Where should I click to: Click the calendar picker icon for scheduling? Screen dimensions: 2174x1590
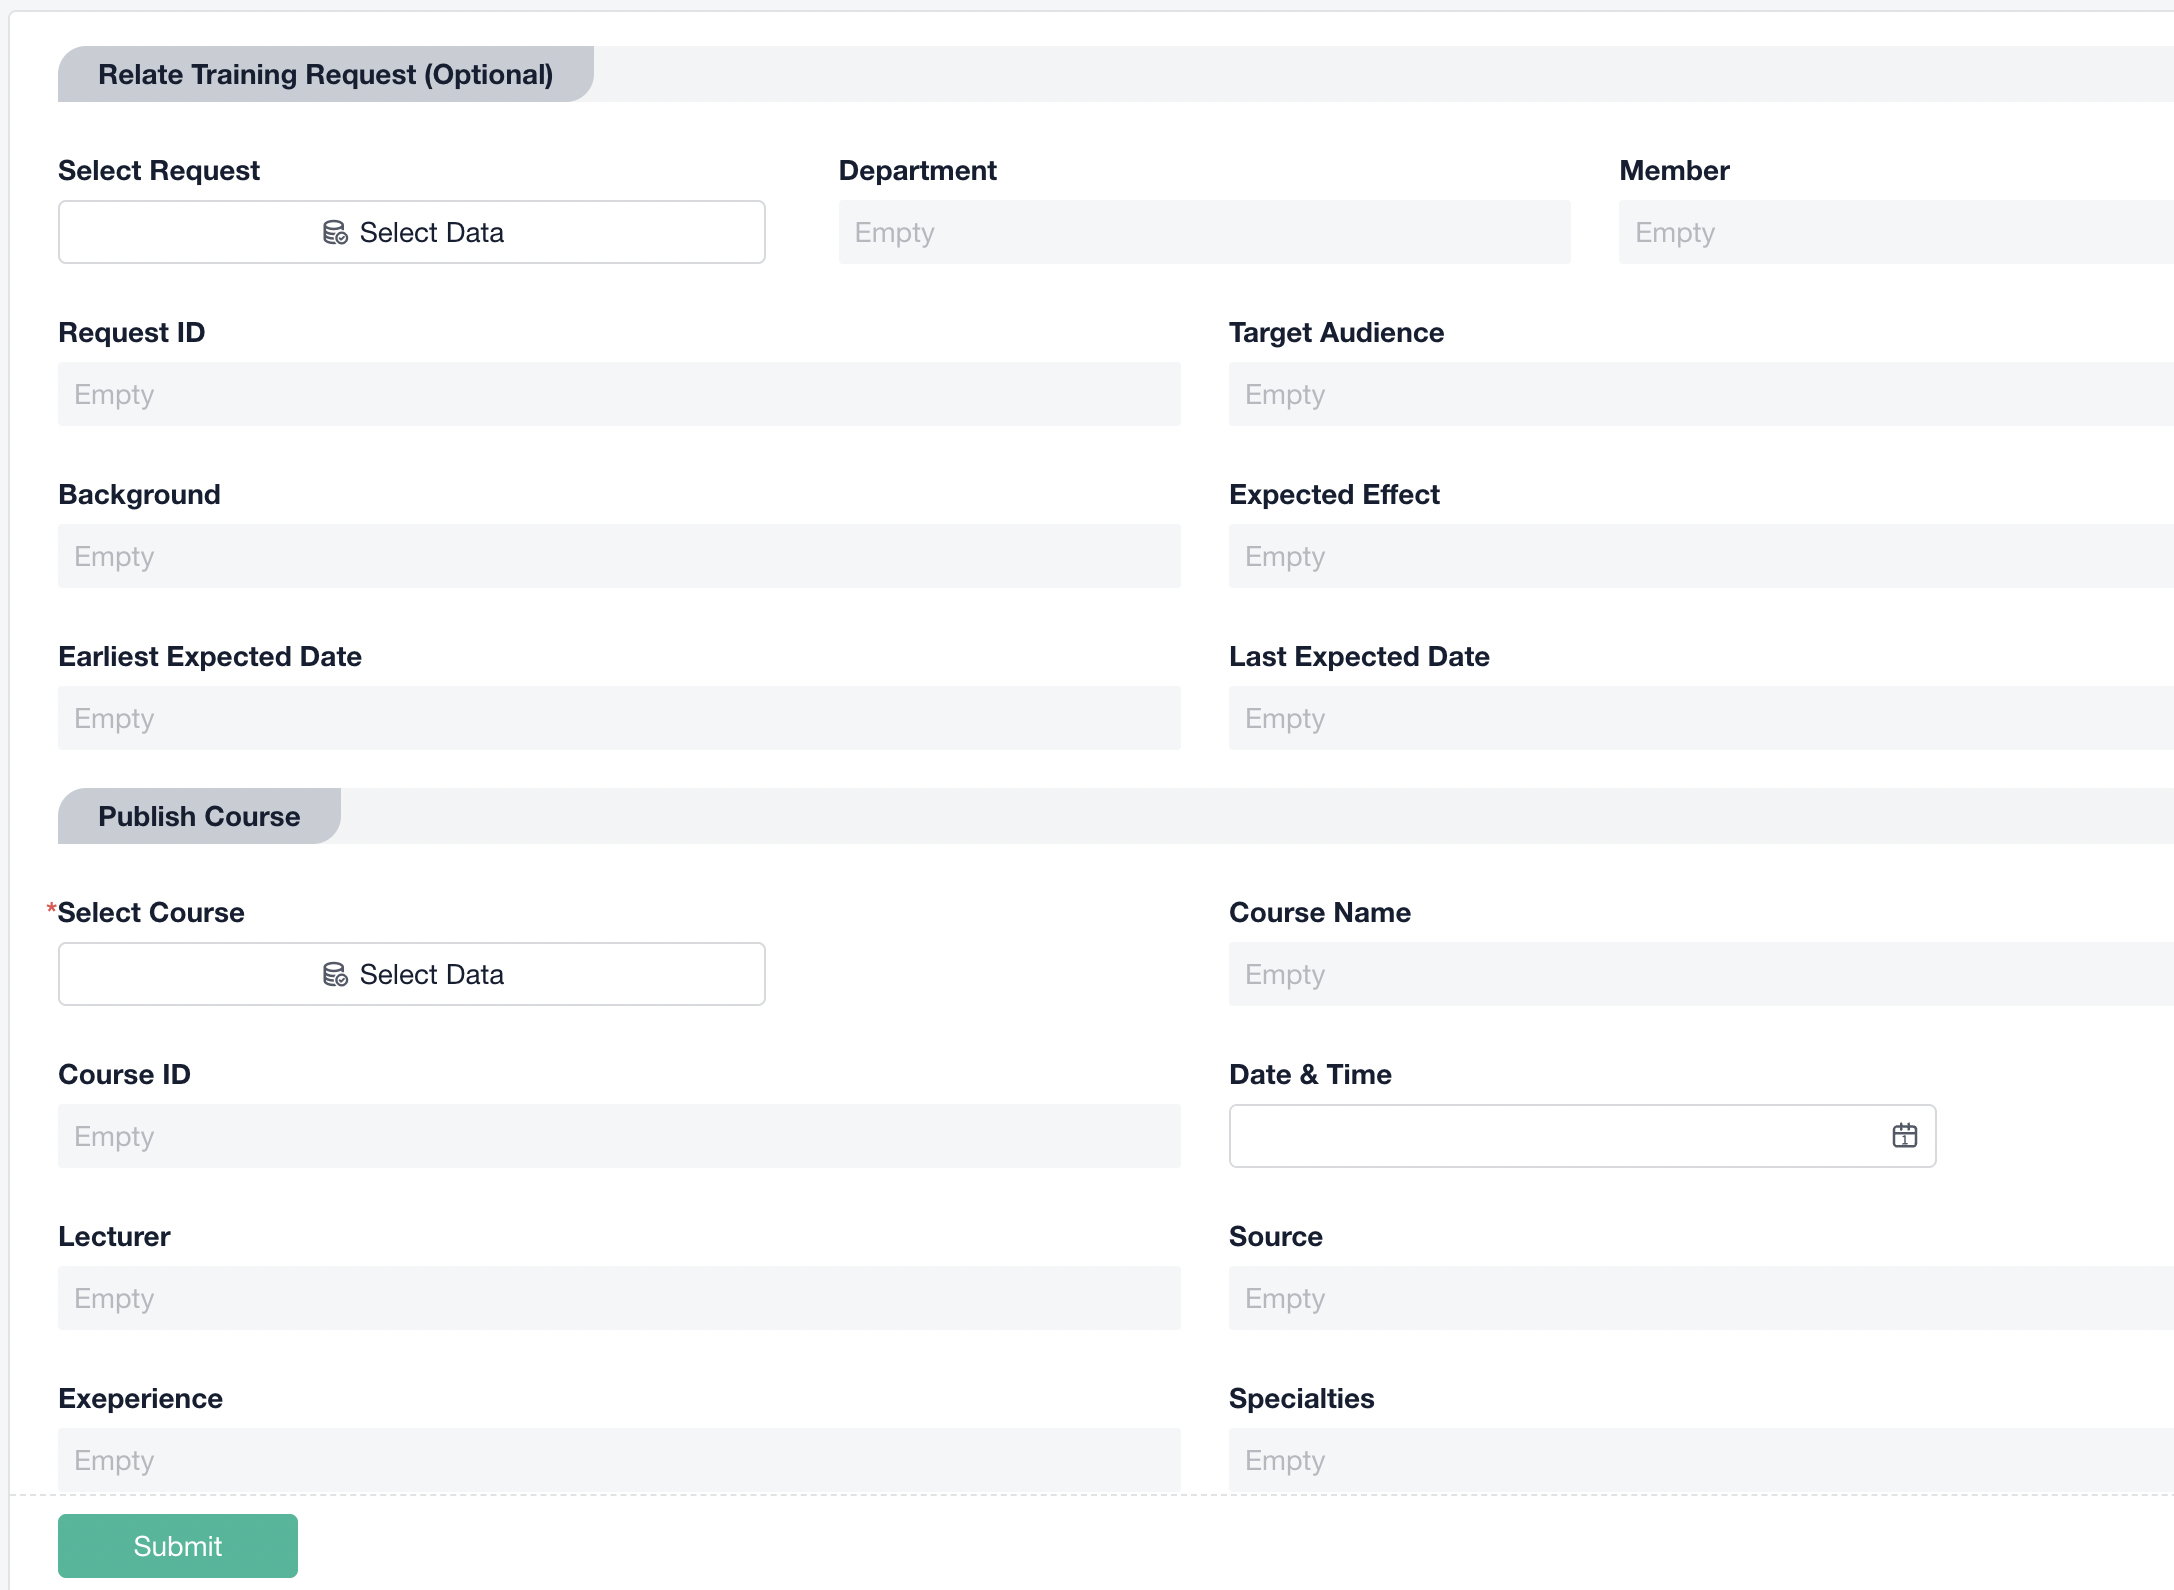click(x=1904, y=1134)
